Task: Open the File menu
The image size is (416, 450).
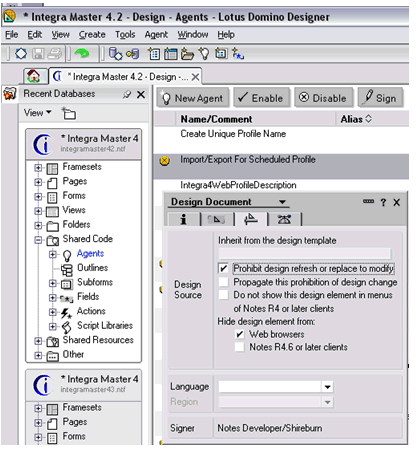Action: (12, 34)
